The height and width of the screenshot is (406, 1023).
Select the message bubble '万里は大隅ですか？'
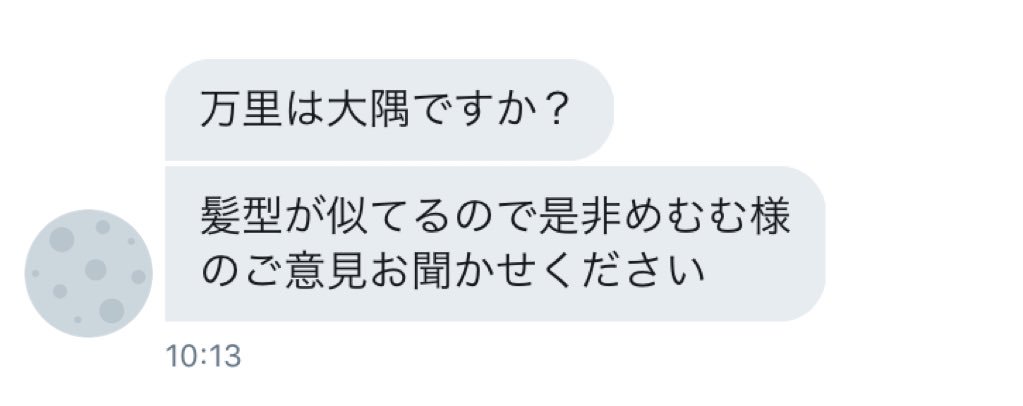[389, 110]
